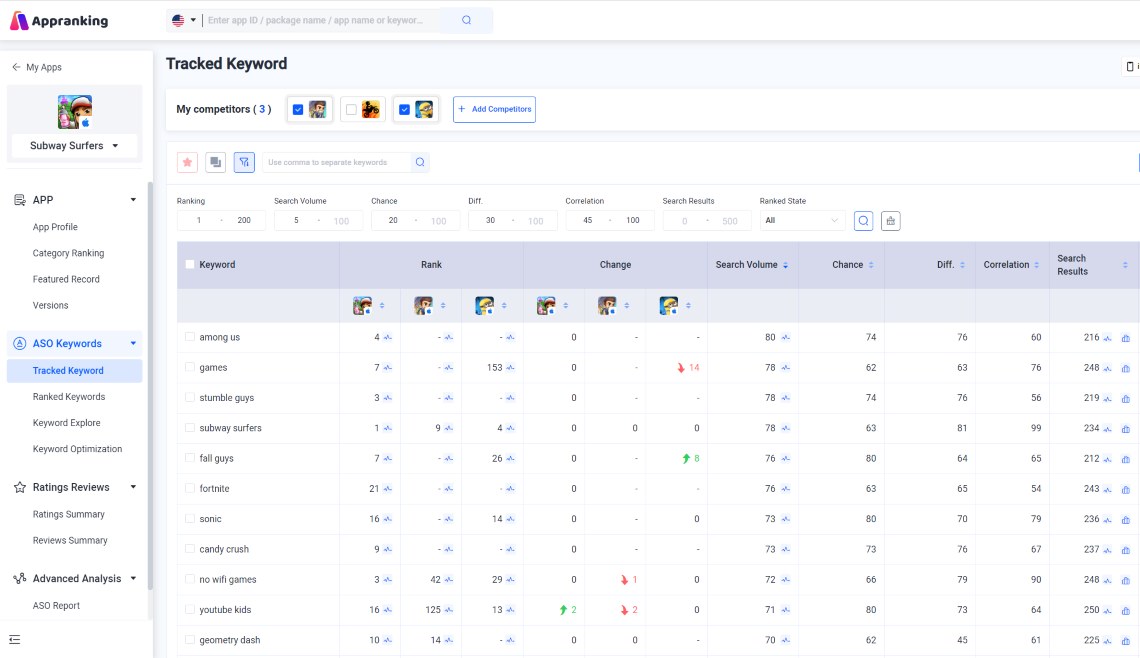Image resolution: width=1140 pixels, height=658 pixels.
Task: Open search results chart icon for subway surfers
Action: point(1107,428)
